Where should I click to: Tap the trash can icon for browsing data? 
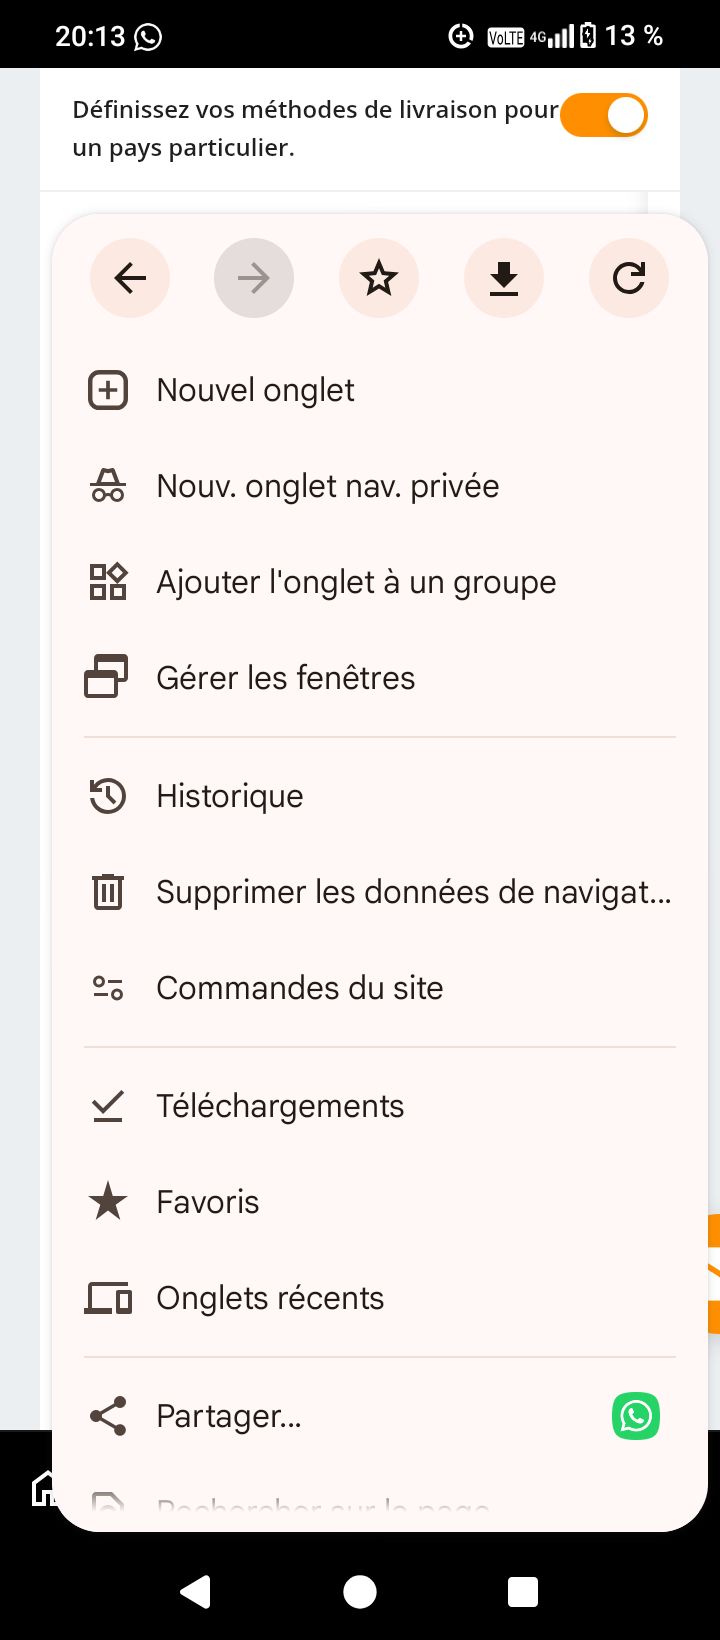click(108, 892)
